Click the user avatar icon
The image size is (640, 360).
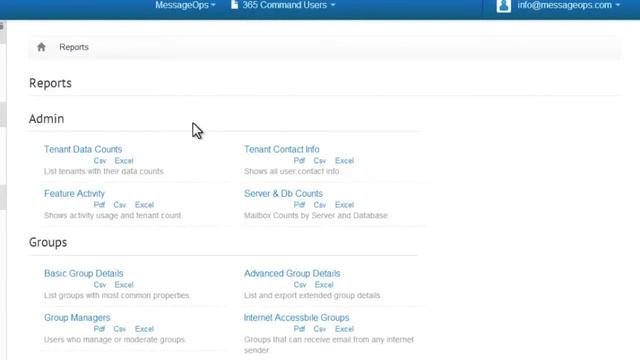[x=504, y=6]
